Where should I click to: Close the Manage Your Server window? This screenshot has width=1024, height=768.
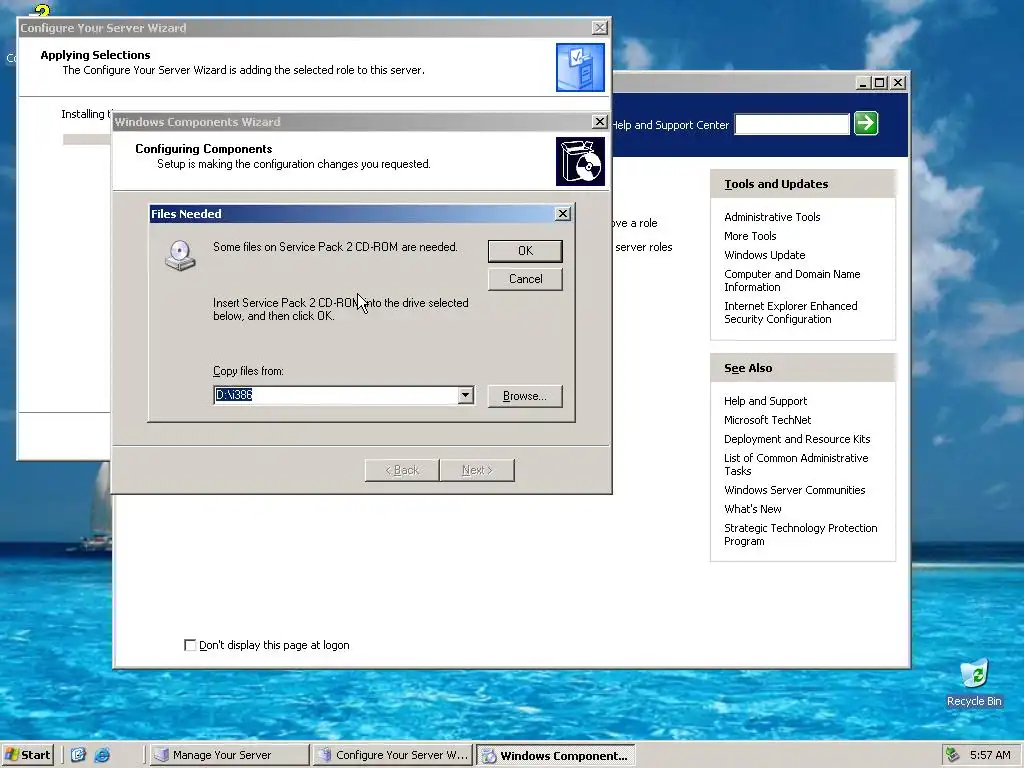pos(898,83)
